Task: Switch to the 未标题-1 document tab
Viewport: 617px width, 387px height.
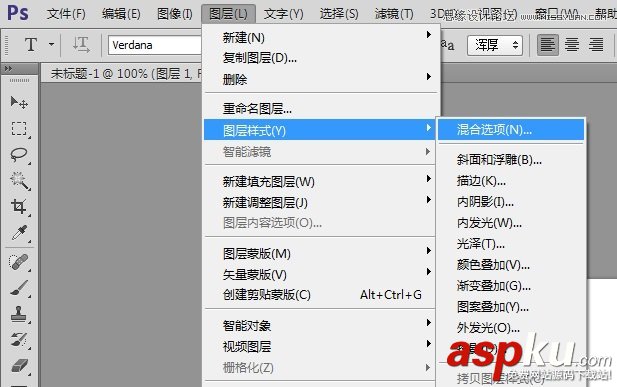Action: tap(122, 73)
